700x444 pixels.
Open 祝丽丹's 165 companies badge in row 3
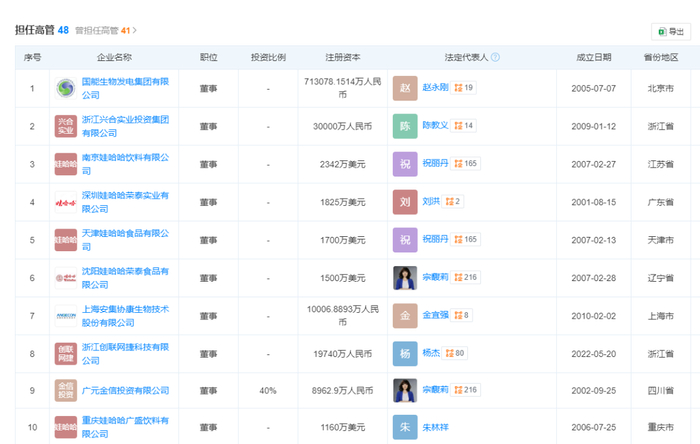coord(465,164)
